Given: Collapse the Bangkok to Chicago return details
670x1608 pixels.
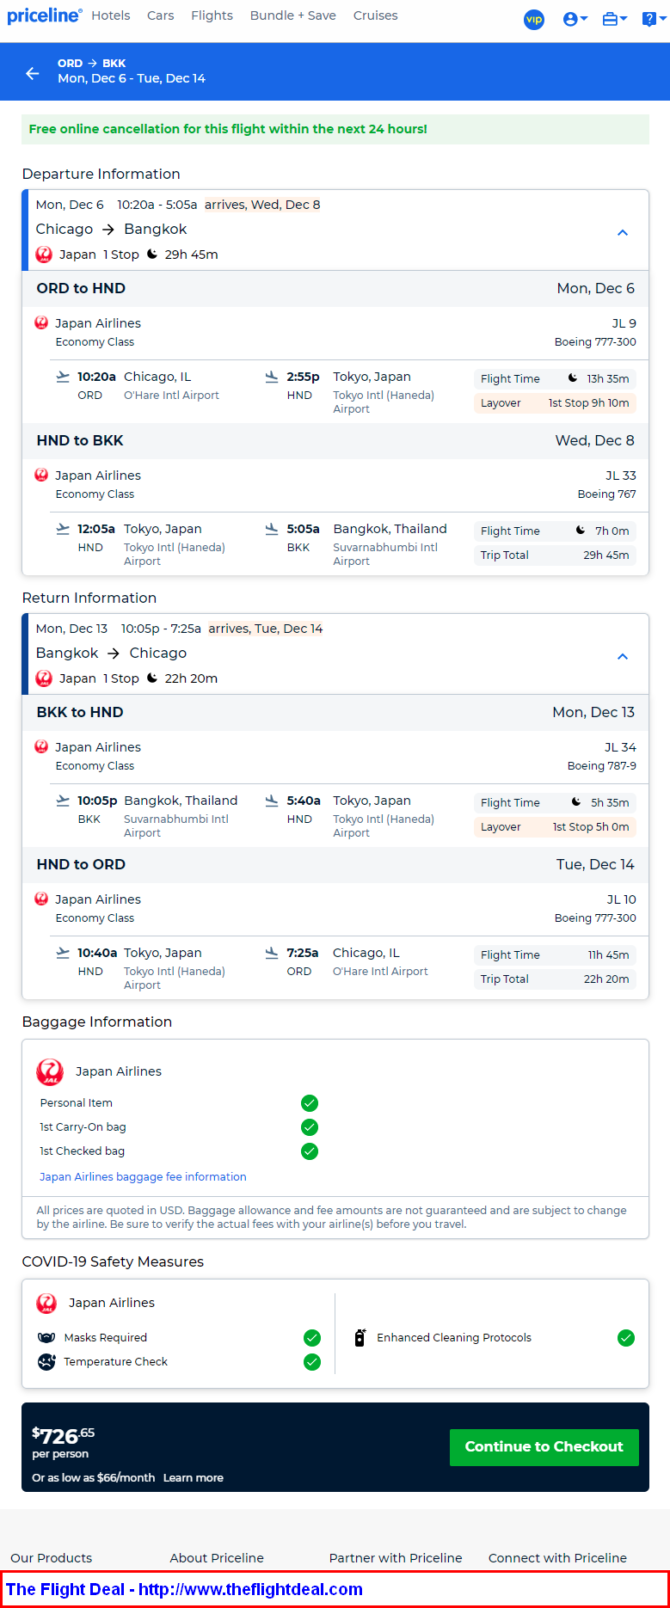Looking at the screenshot, I should [x=622, y=656].
